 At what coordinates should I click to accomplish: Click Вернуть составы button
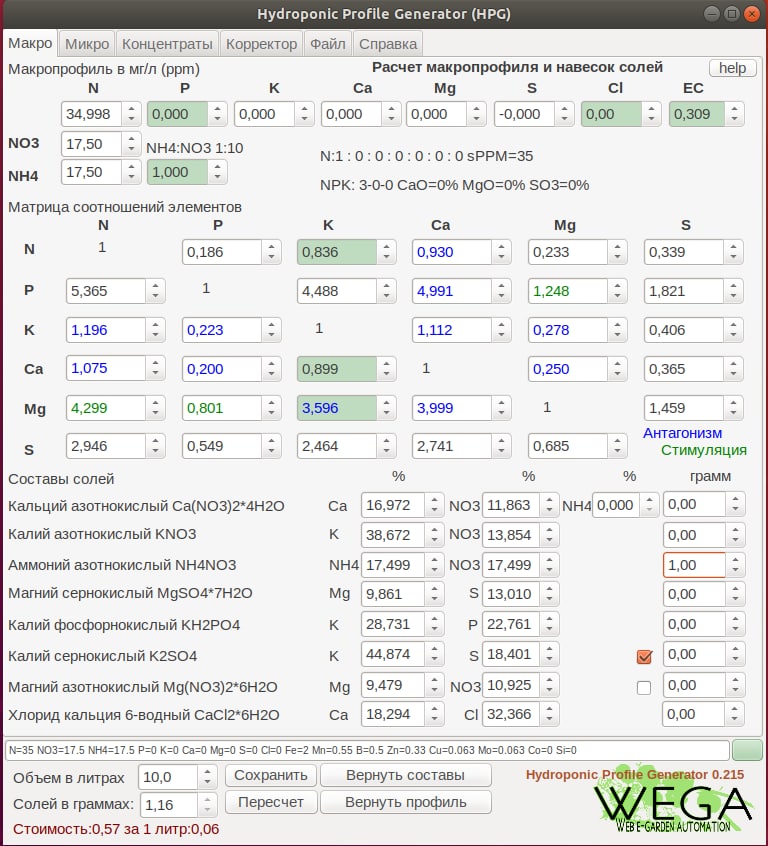[405, 775]
